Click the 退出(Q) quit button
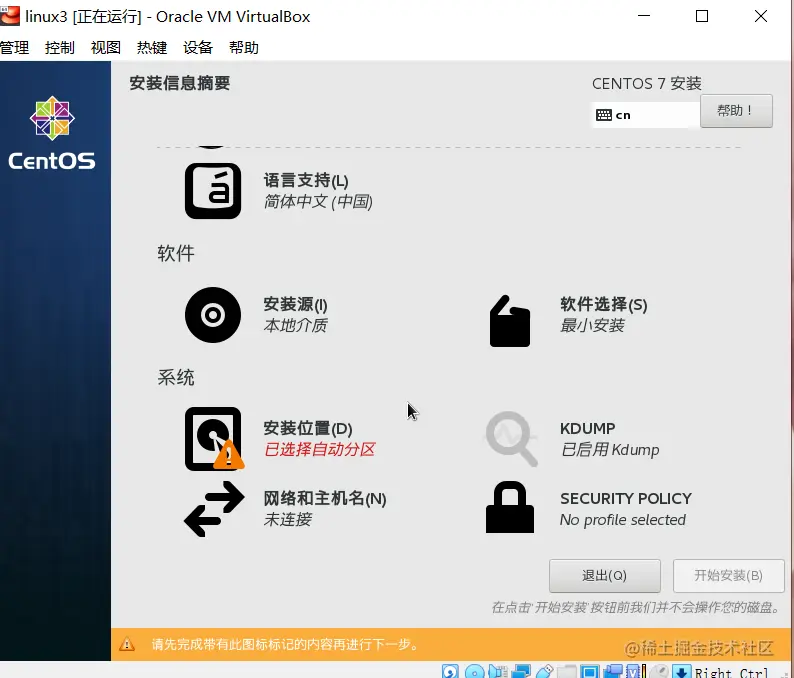Image resolution: width=794 pixels, height=678 pixels. pos(605,576)
